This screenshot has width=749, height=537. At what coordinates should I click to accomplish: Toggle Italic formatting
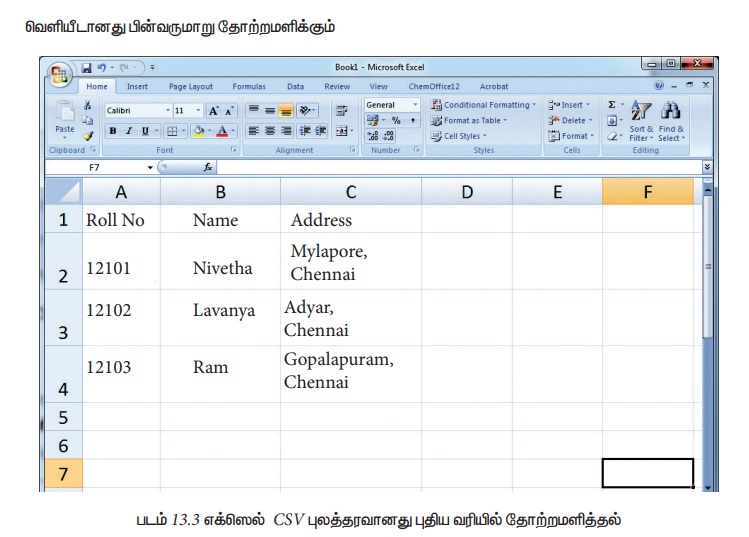pos(129,131)
